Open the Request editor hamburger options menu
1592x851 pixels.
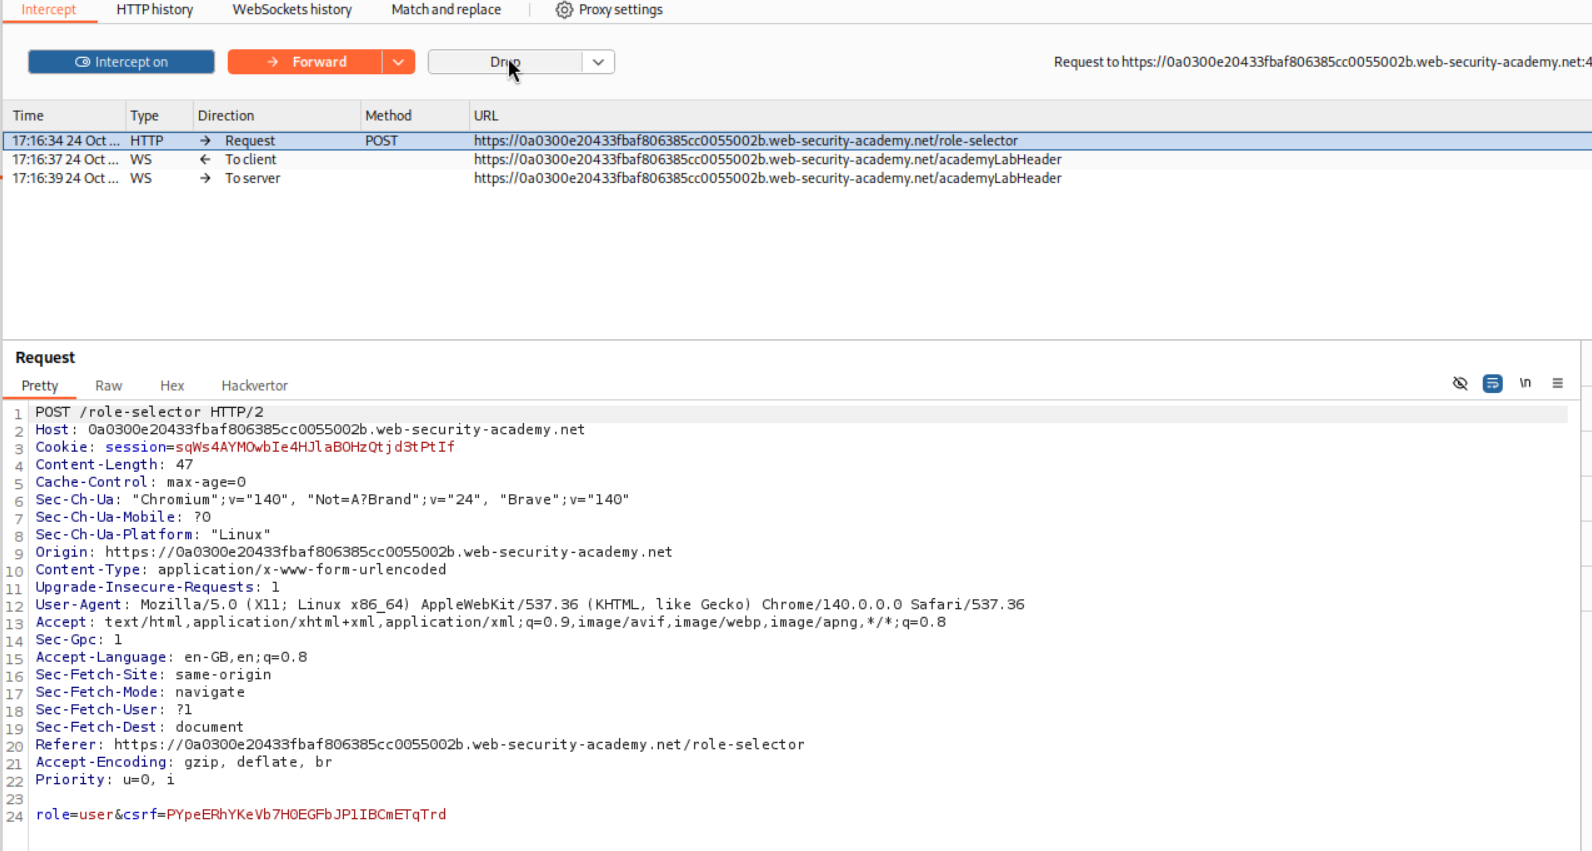1557,383
